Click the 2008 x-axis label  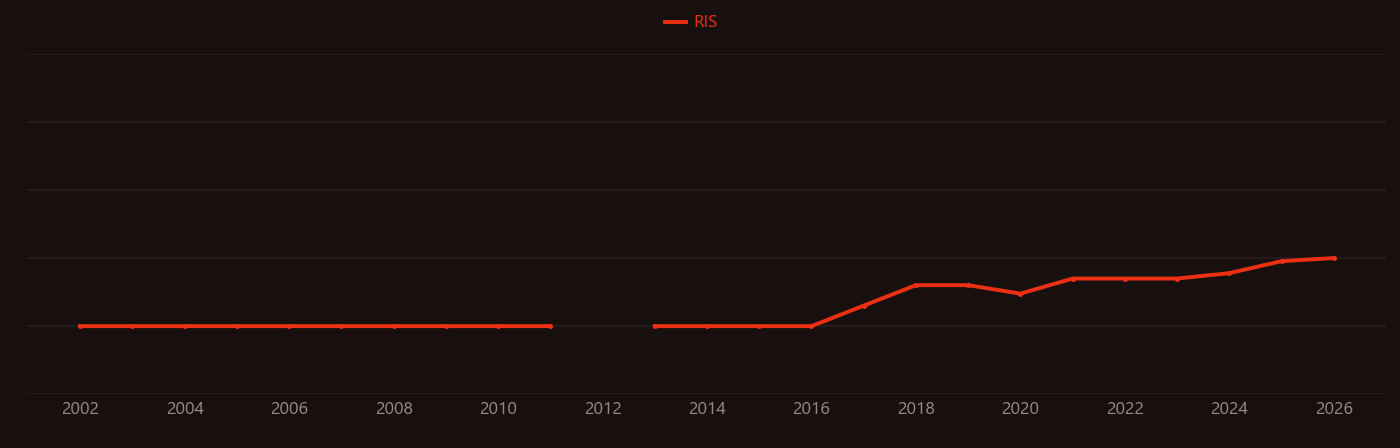click(x=394, y=408)
